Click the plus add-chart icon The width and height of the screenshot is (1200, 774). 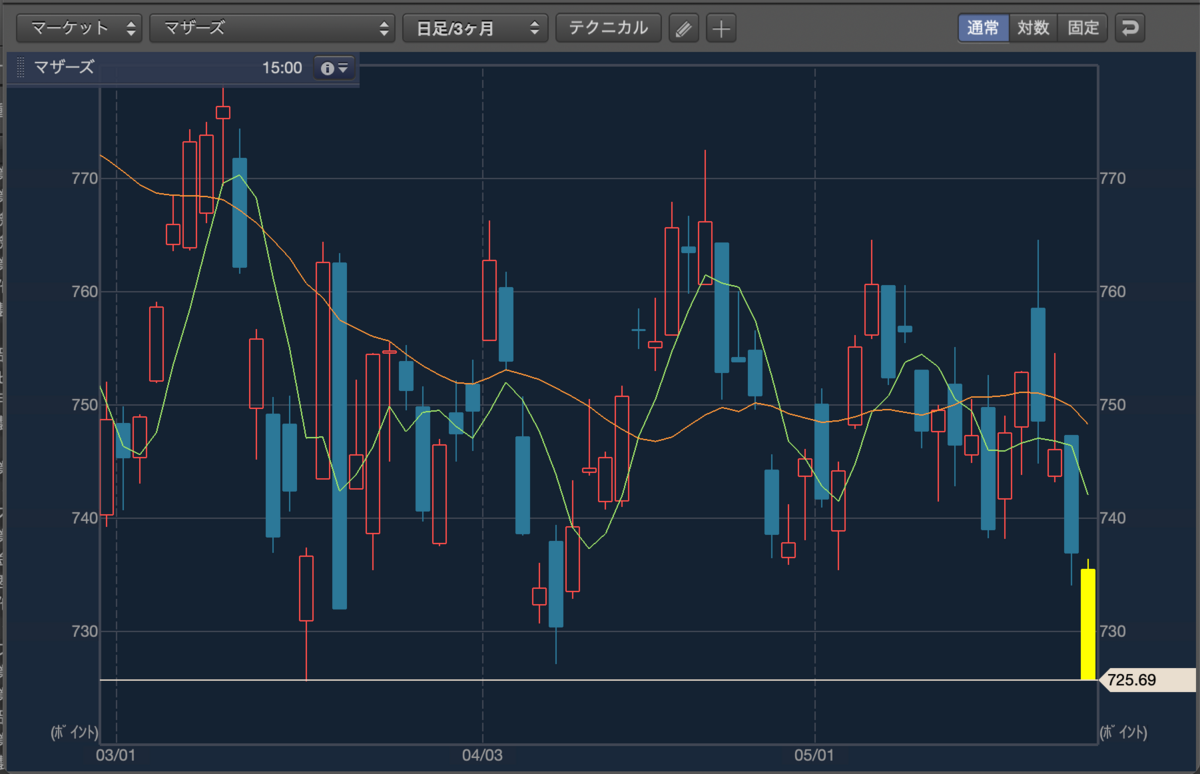coord(720,28)
